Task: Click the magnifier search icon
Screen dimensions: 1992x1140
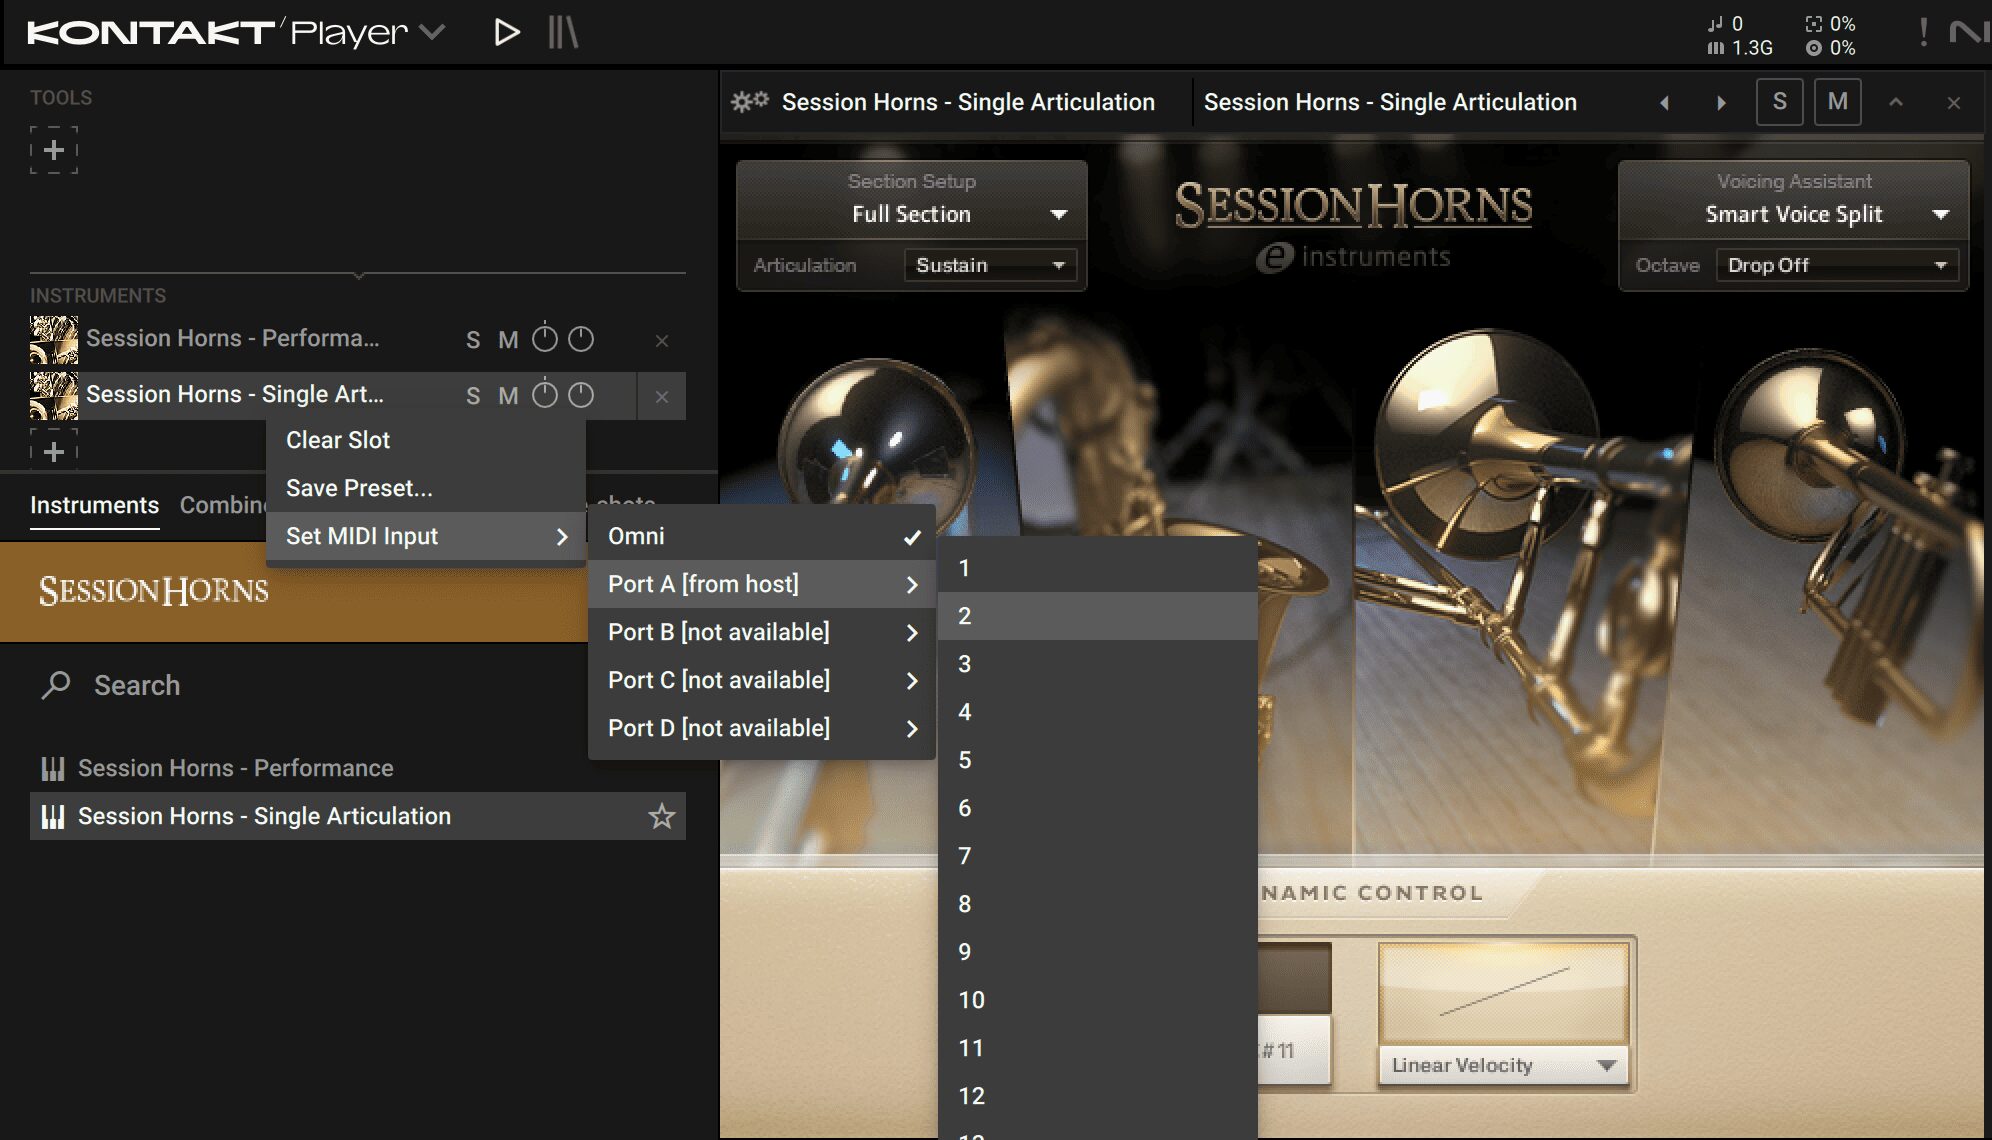Action: click(56, 685)
